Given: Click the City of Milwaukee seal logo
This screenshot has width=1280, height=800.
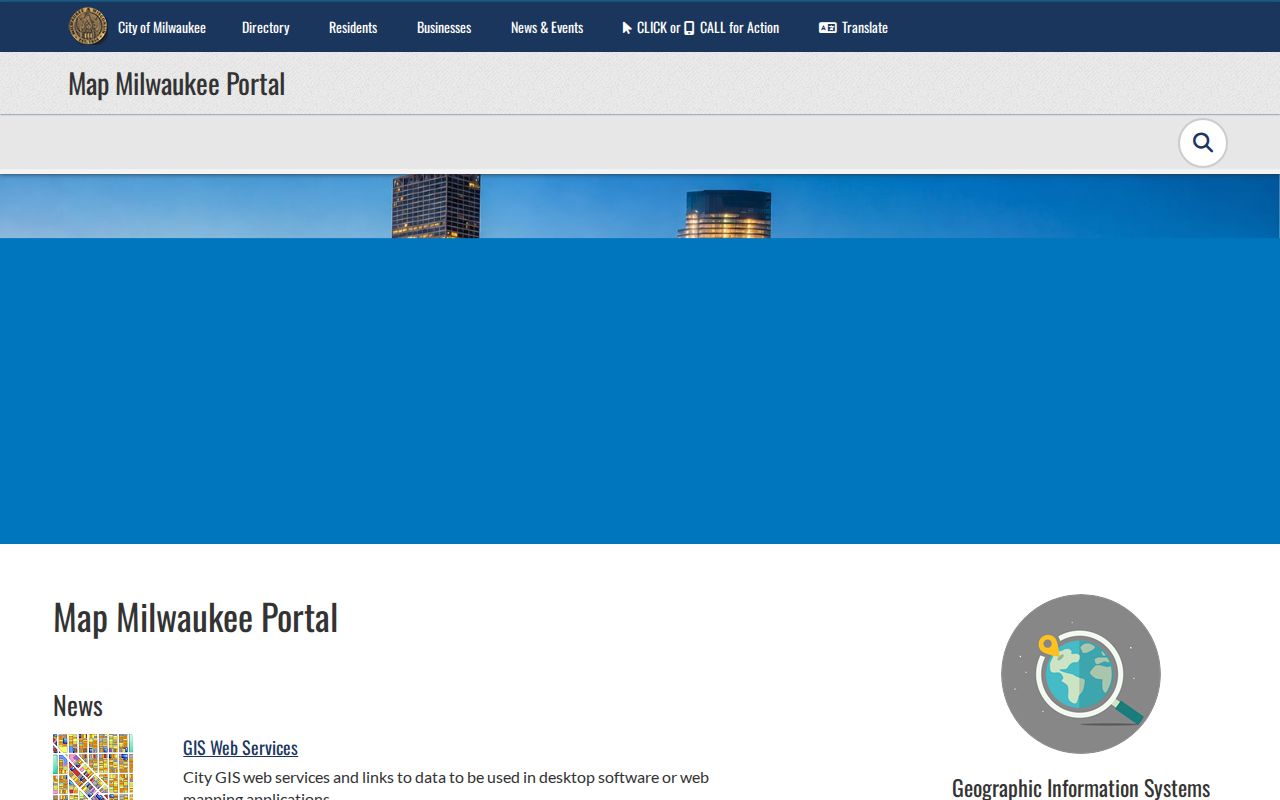Looking at the screenshot, I should point(88,27).
